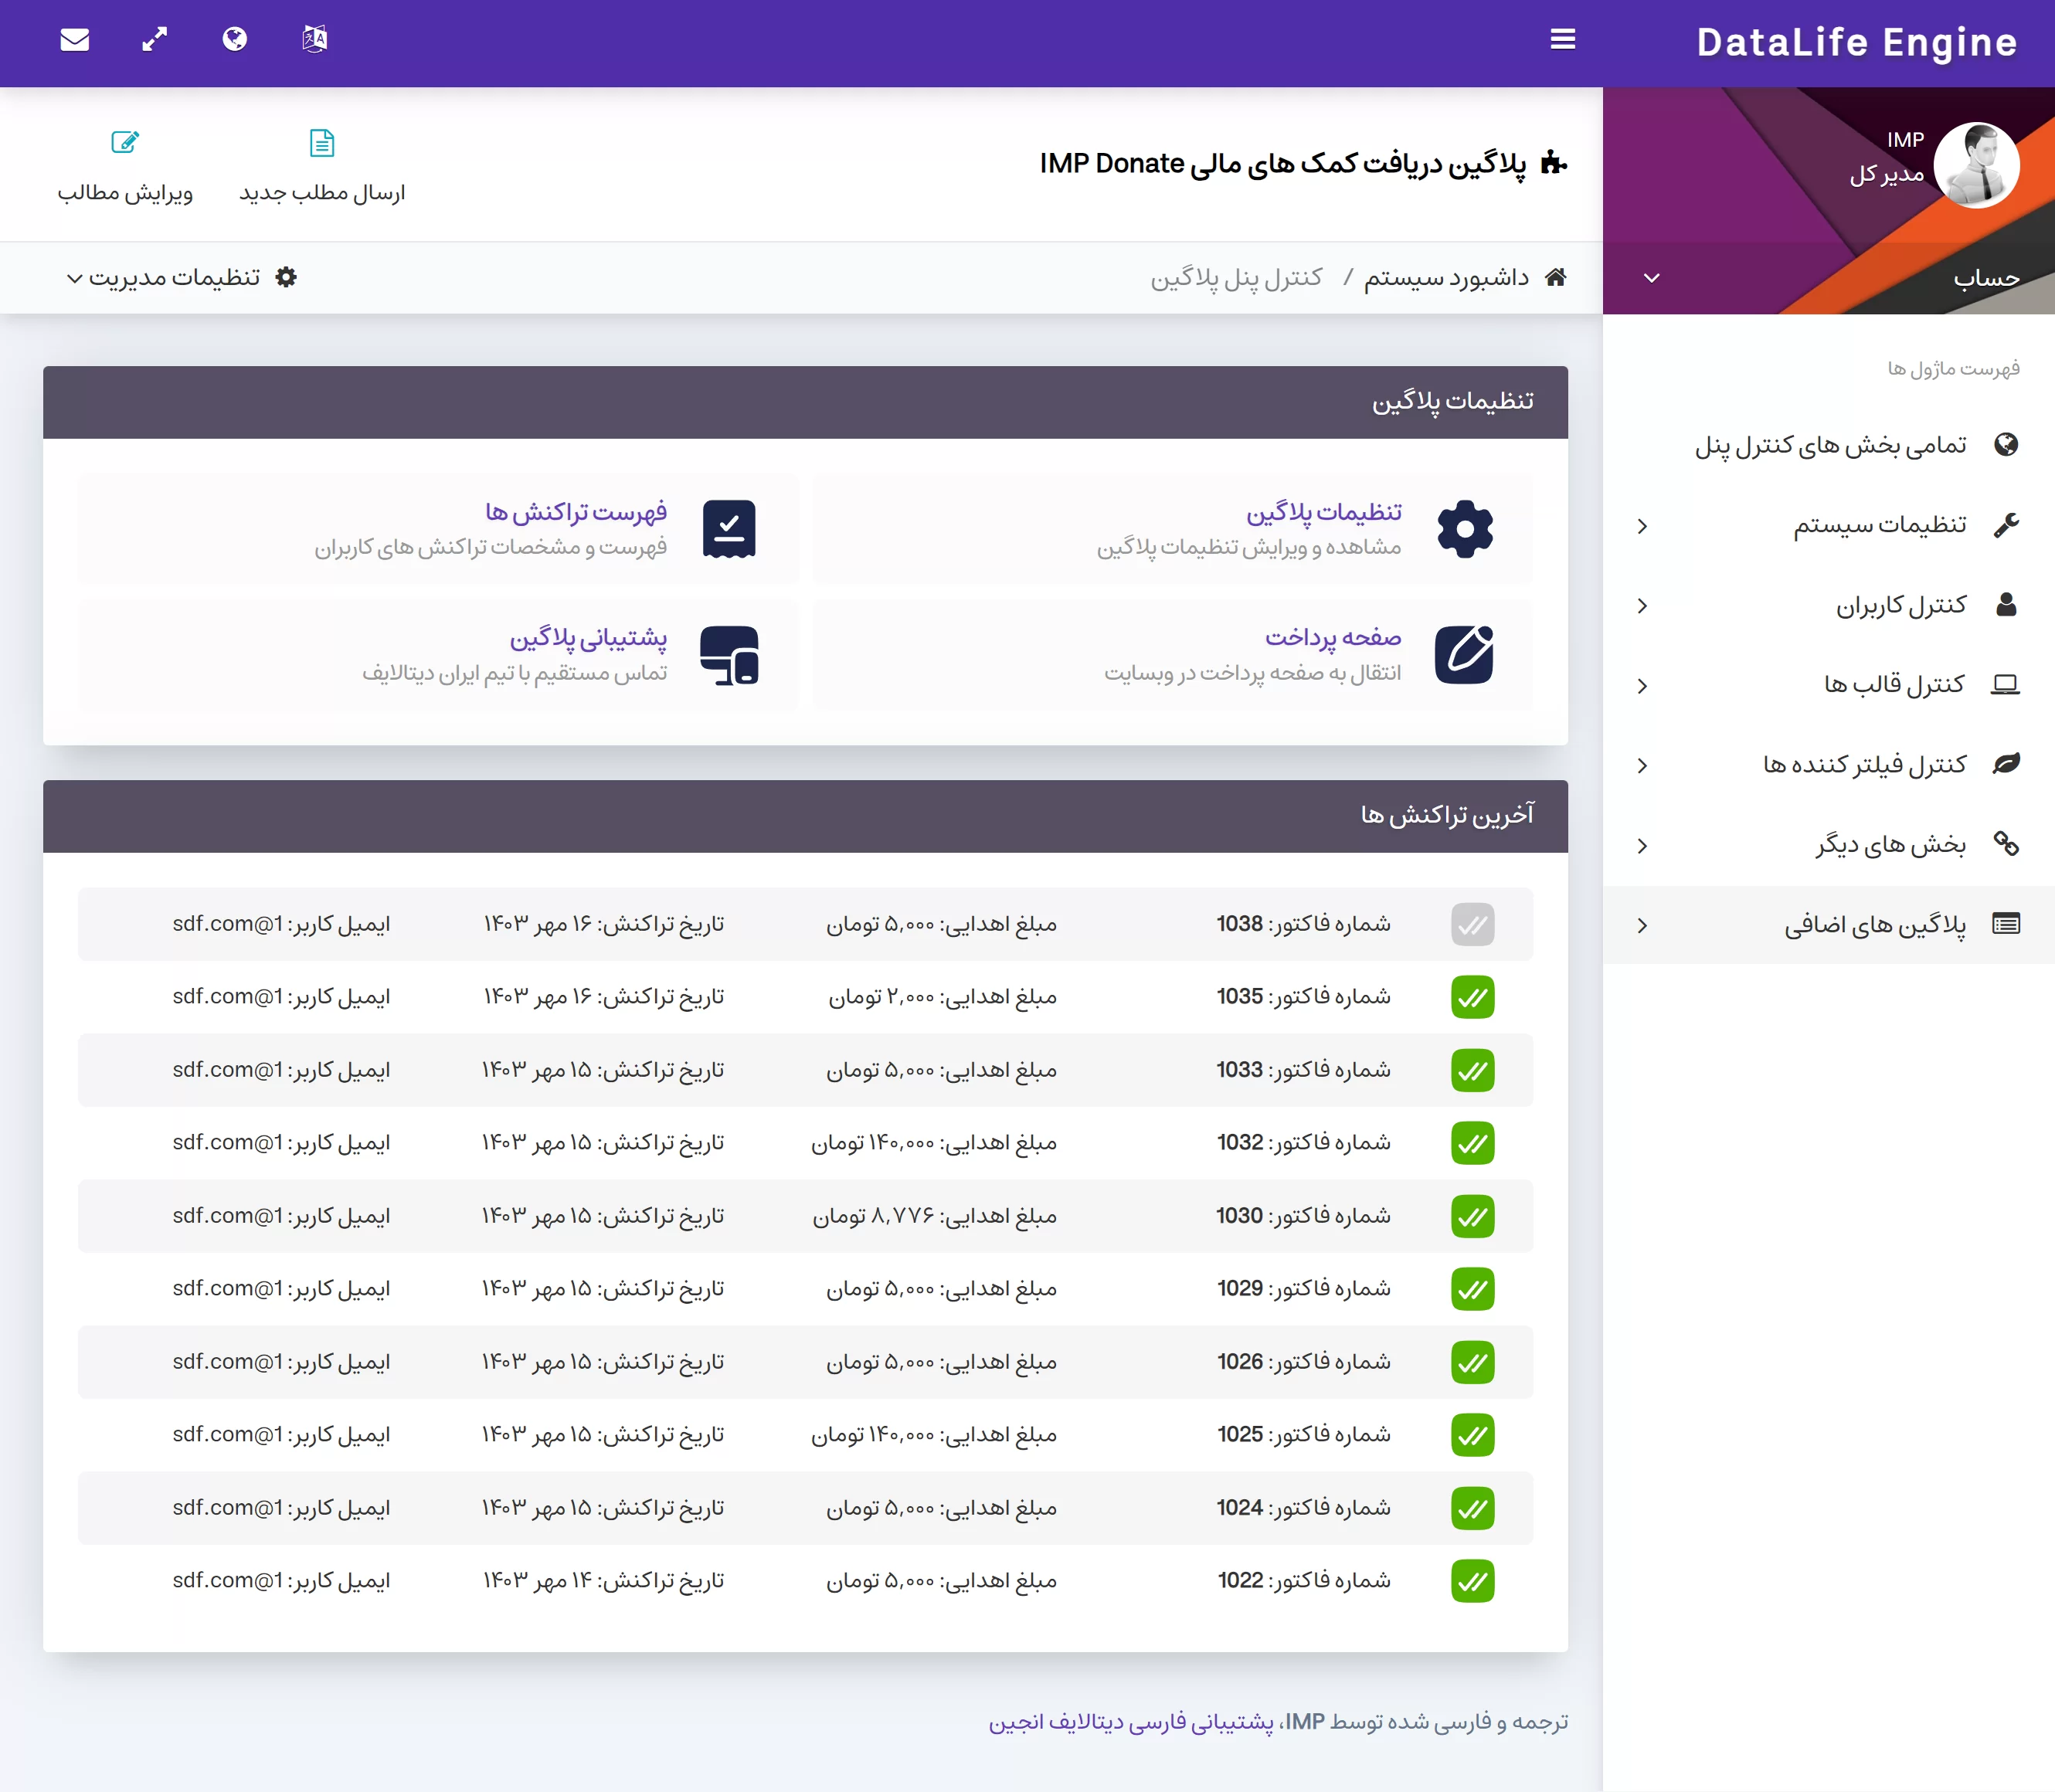Click the plugin support devices icon
This screenshot has height=1792, width=2055.
click(x=729, y=655)
